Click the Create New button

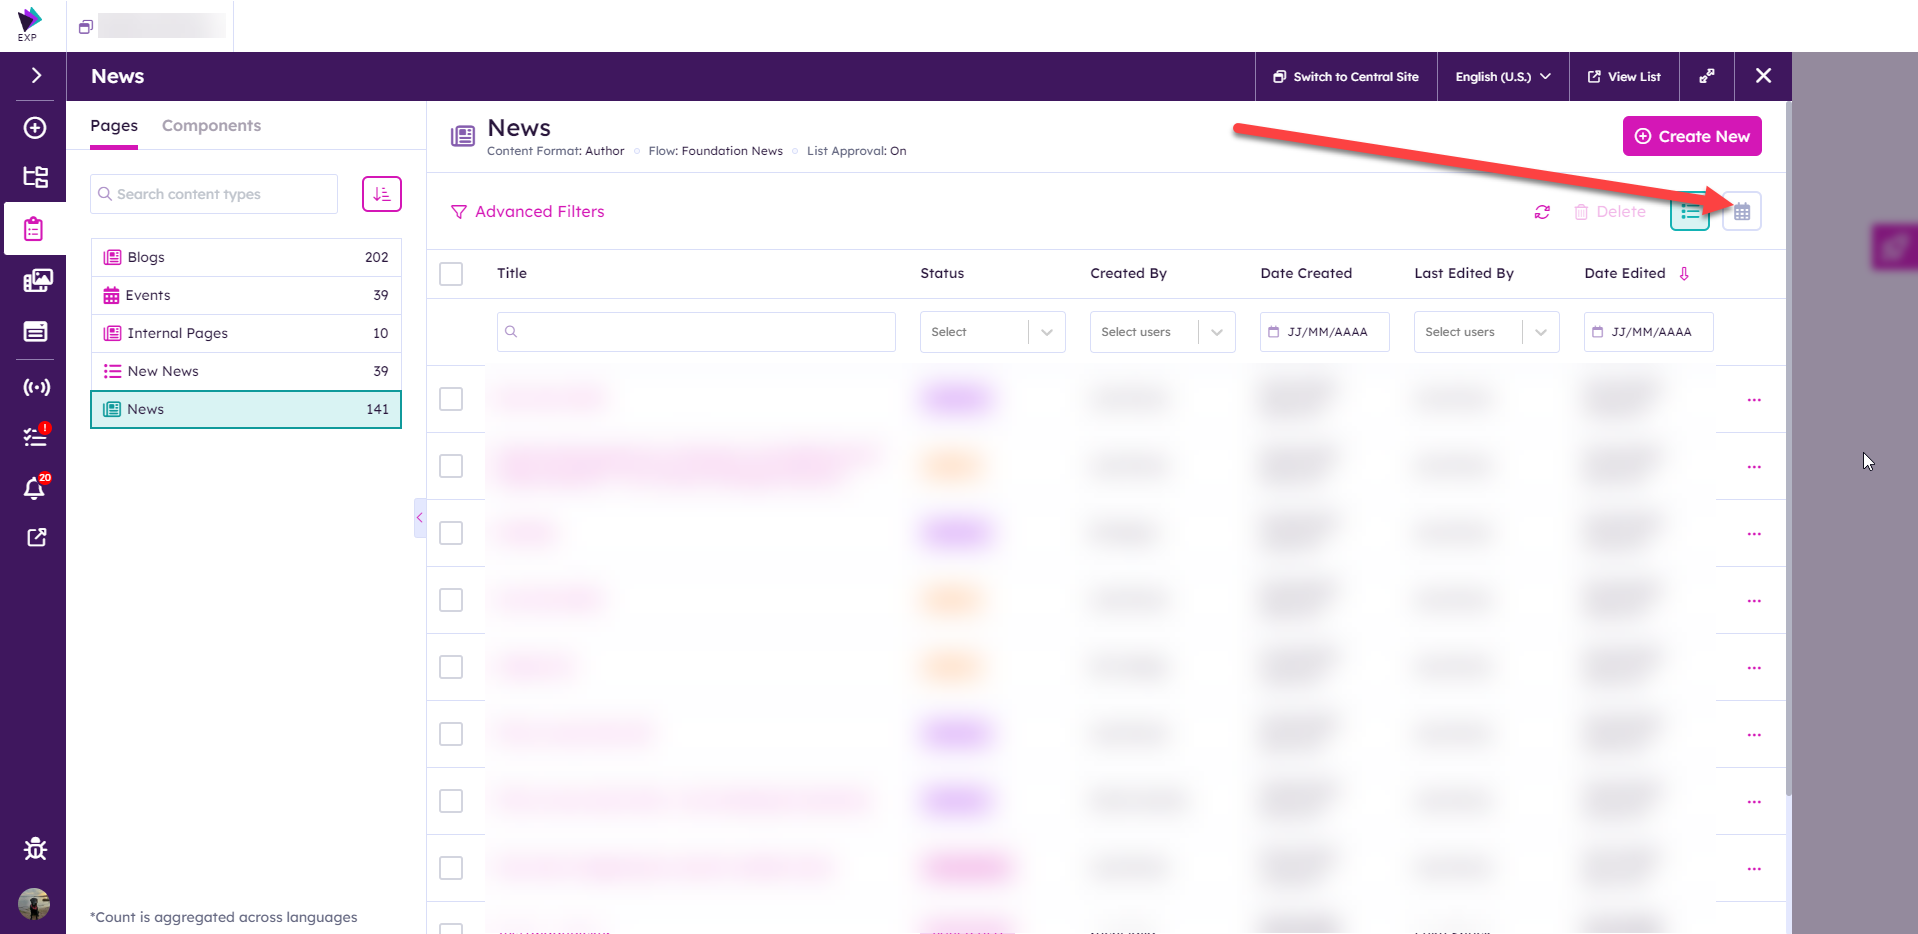click(x=1691, y=137)
